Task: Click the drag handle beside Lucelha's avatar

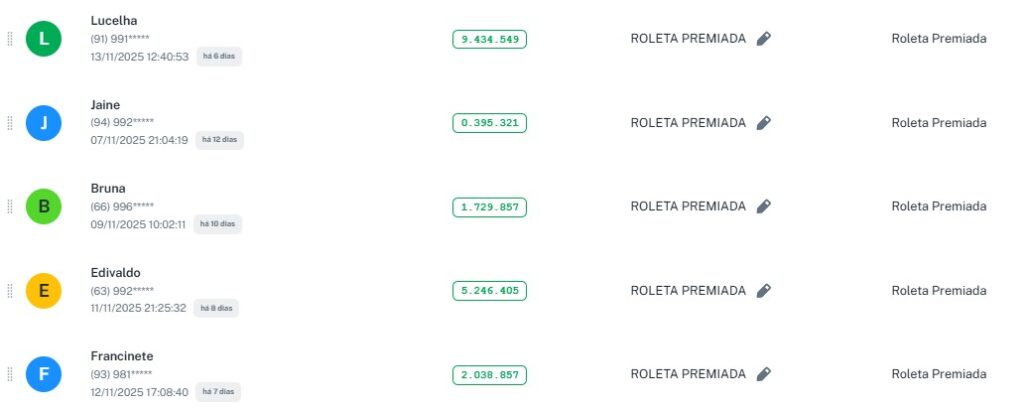Action: click(x=10, y=39)
